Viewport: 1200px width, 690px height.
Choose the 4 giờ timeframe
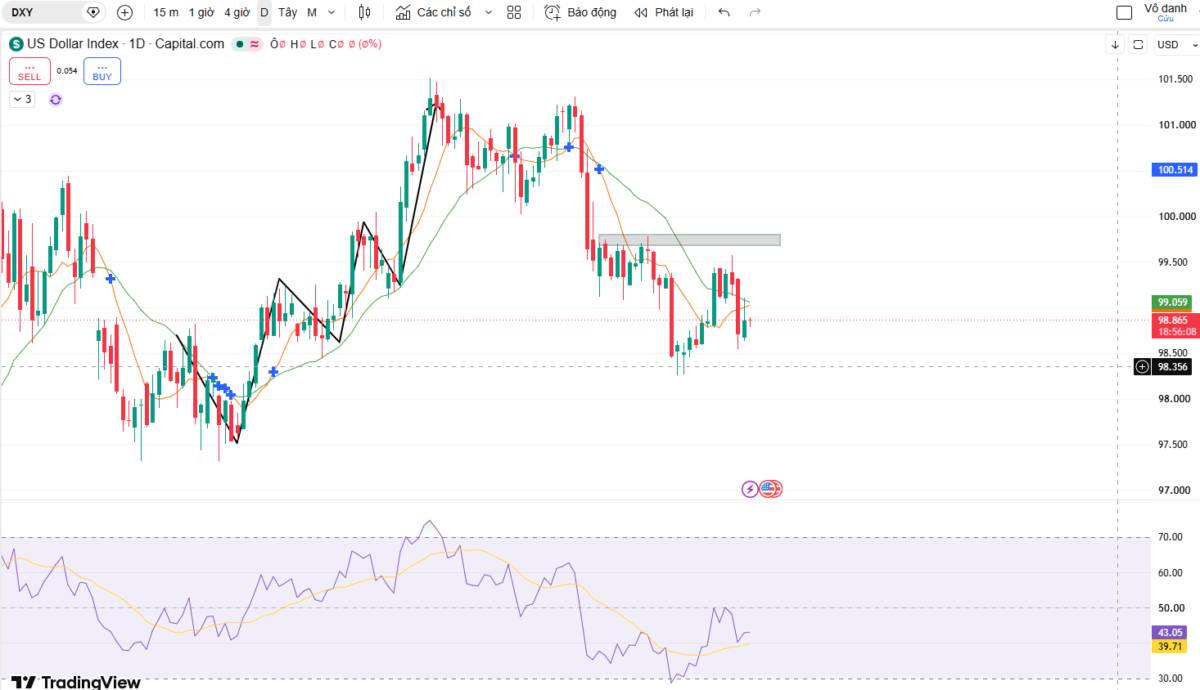tap(237, 12)
